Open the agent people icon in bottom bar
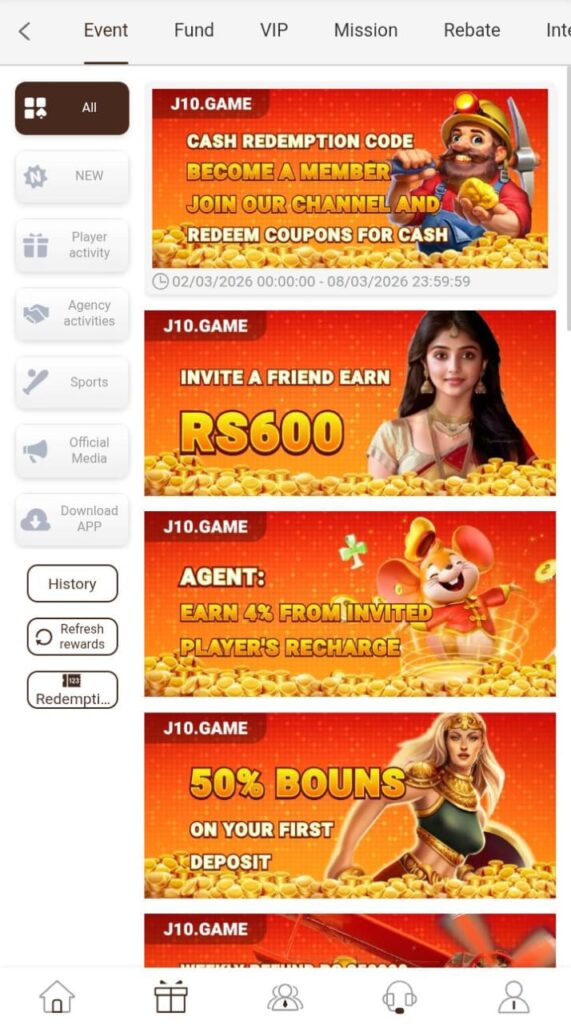 tap(286, 997)
